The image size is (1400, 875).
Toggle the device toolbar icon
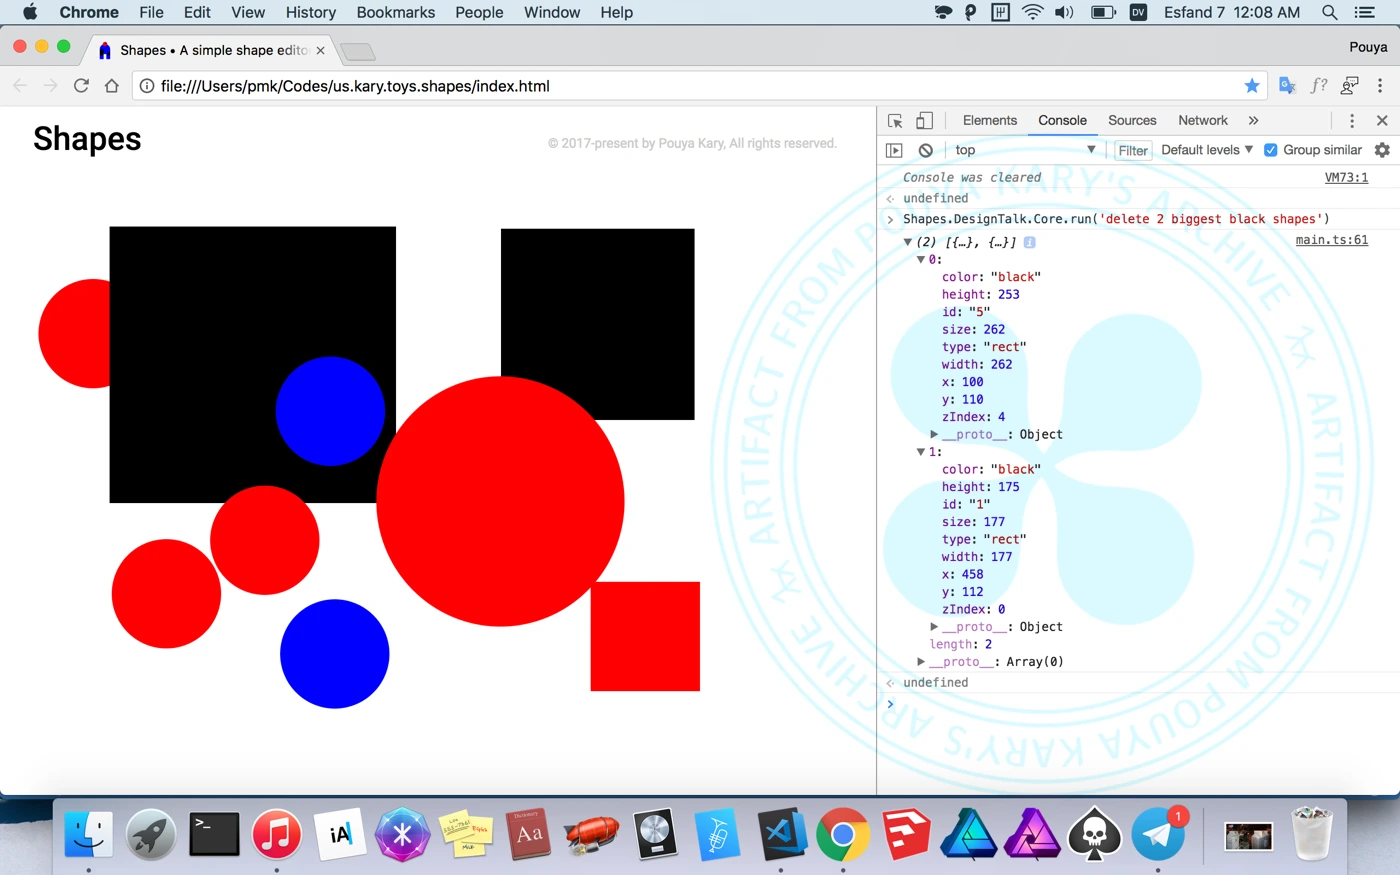pos(924,121)
